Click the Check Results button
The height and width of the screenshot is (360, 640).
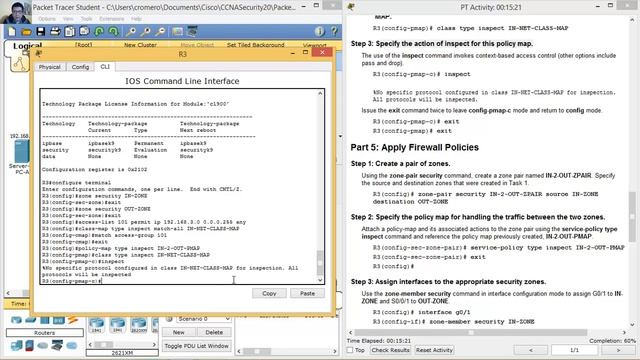(390, 350)
